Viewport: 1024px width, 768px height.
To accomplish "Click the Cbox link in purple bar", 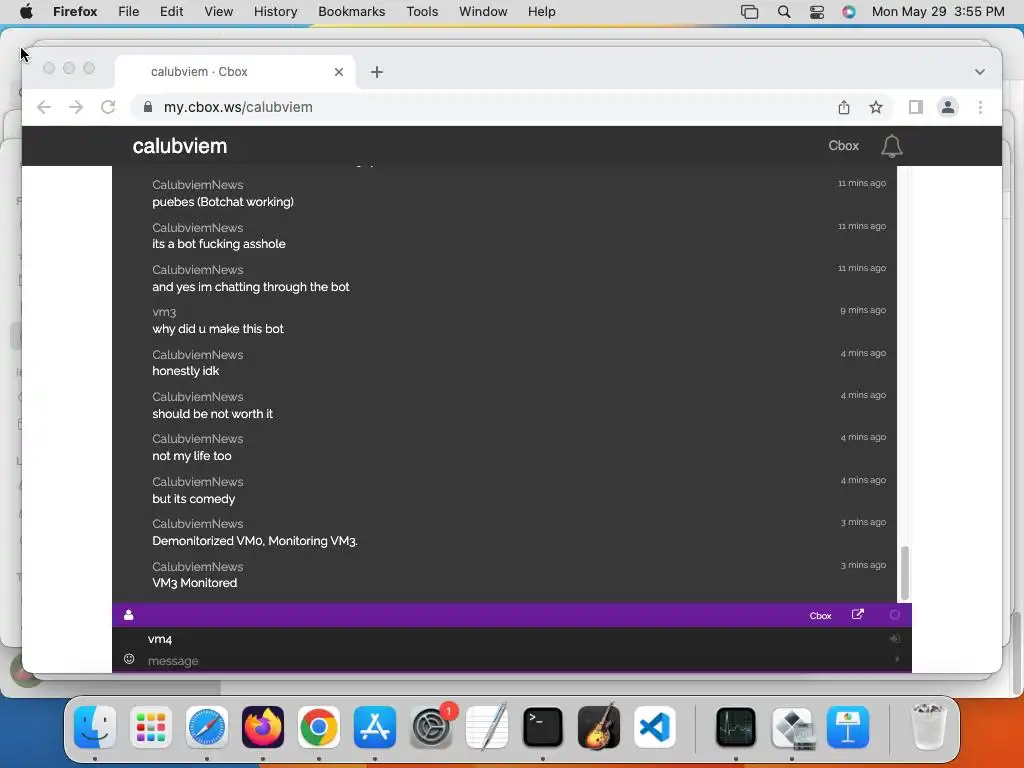I will [x=820, y=615].
